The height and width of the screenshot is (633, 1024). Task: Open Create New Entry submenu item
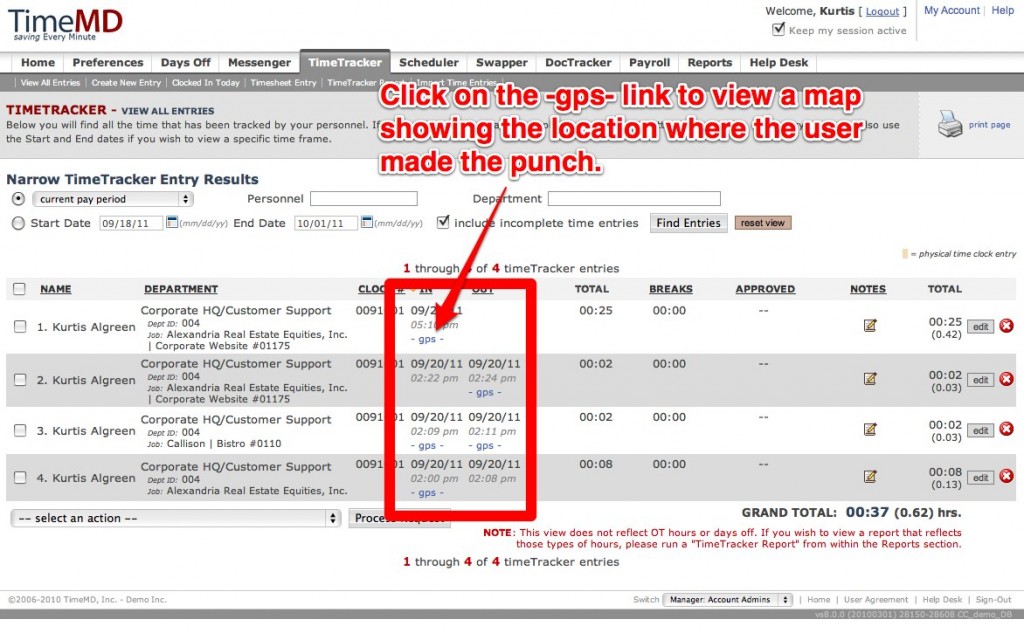(126, 83)
